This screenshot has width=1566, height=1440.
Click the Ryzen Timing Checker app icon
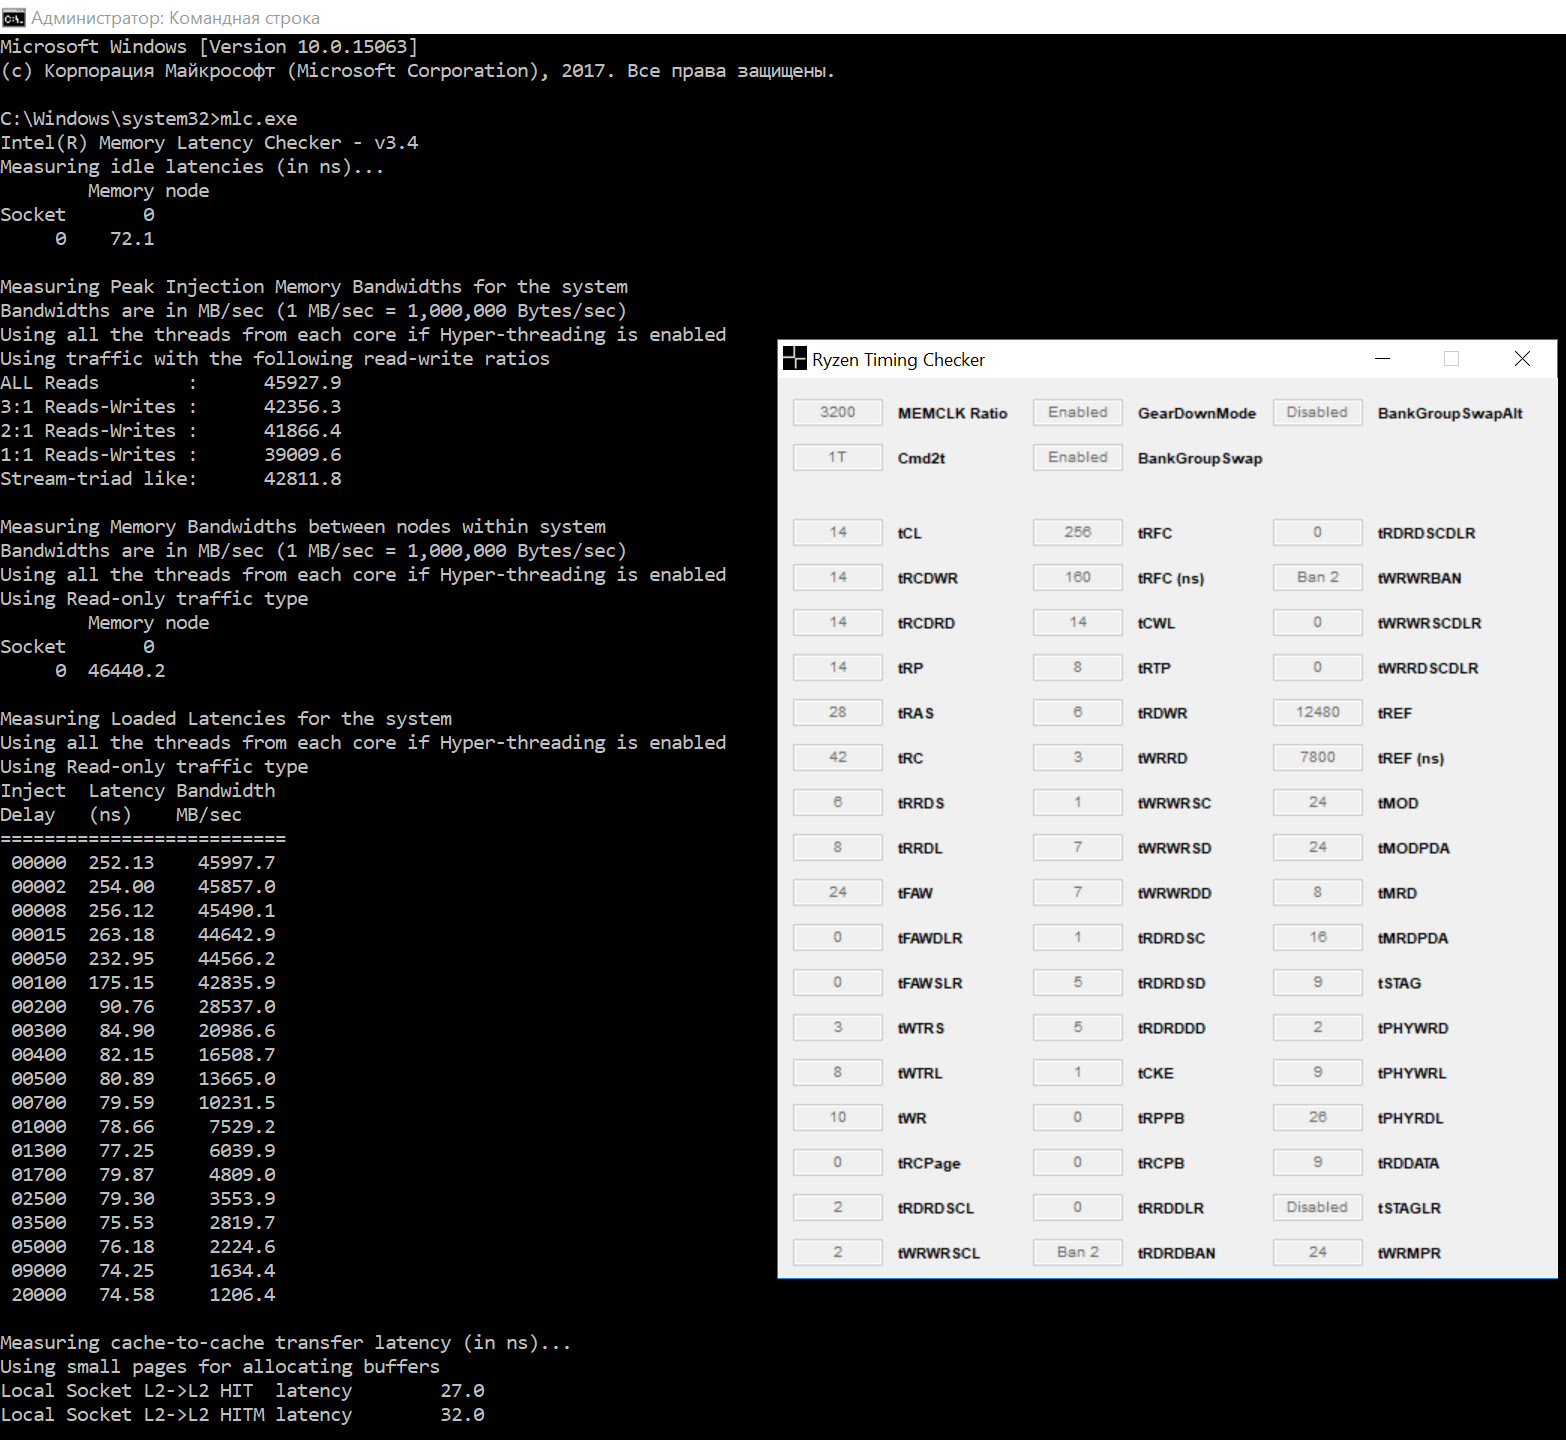tap(794, 359)
